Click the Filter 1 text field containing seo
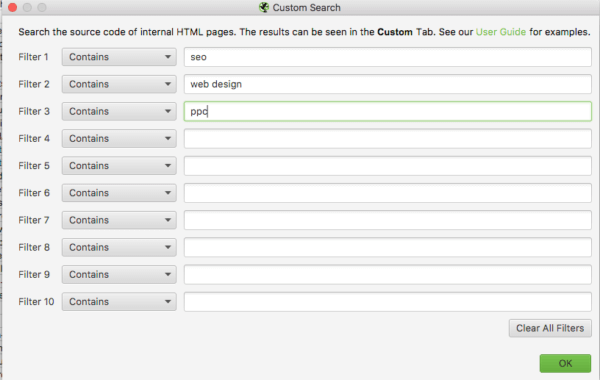600x380 pixels. click(x=388, y=57)
